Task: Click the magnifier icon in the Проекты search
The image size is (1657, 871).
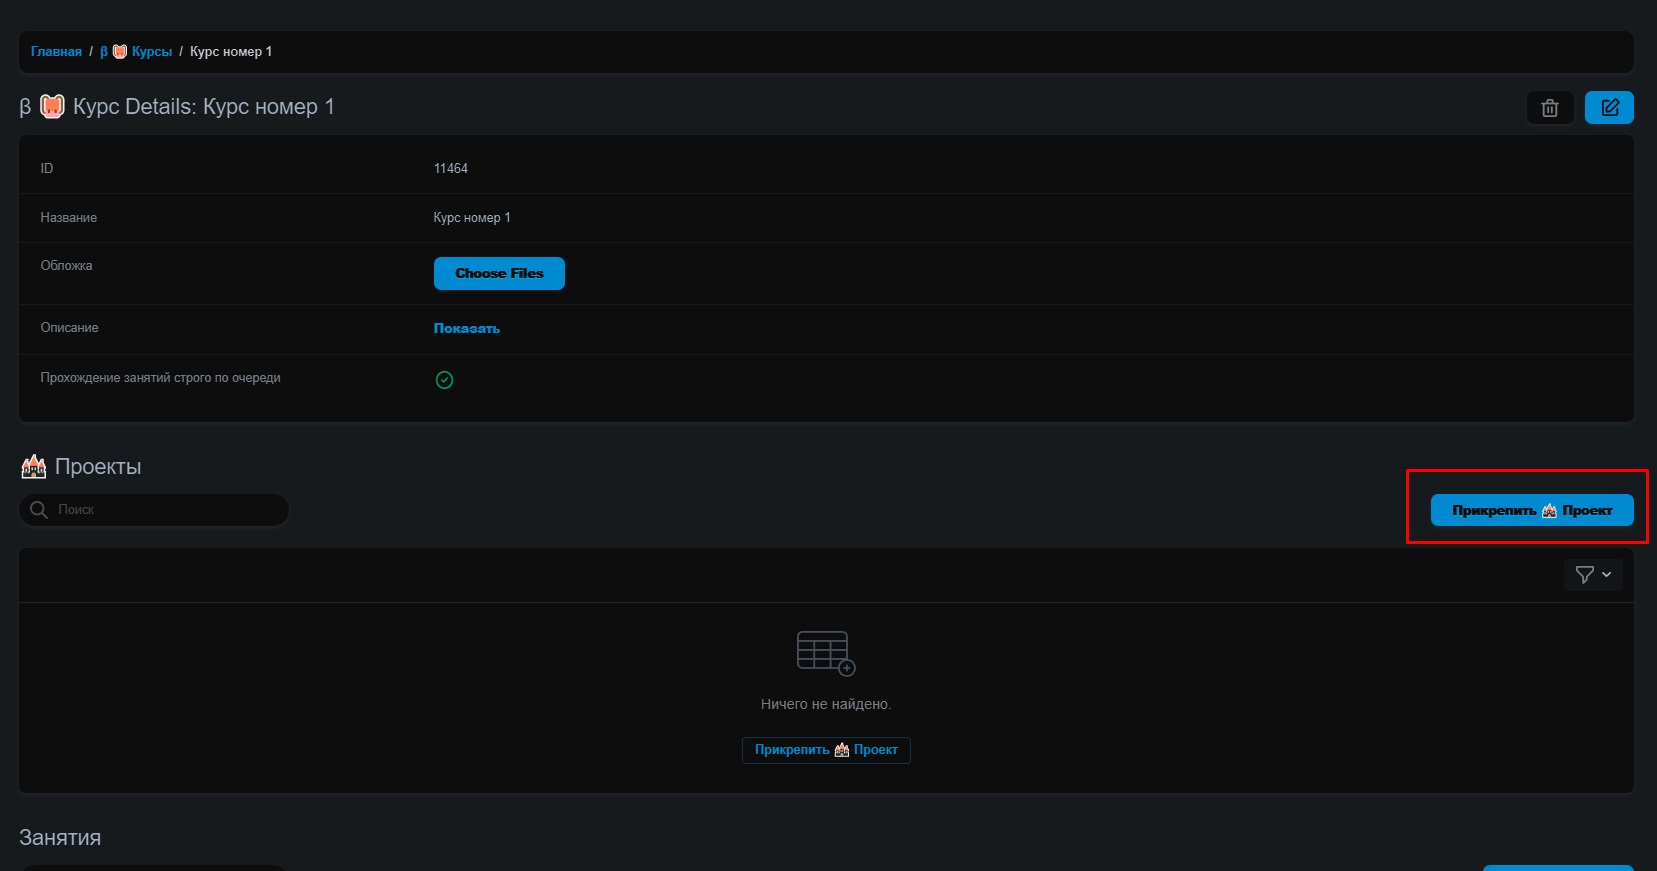Action: 39,510
